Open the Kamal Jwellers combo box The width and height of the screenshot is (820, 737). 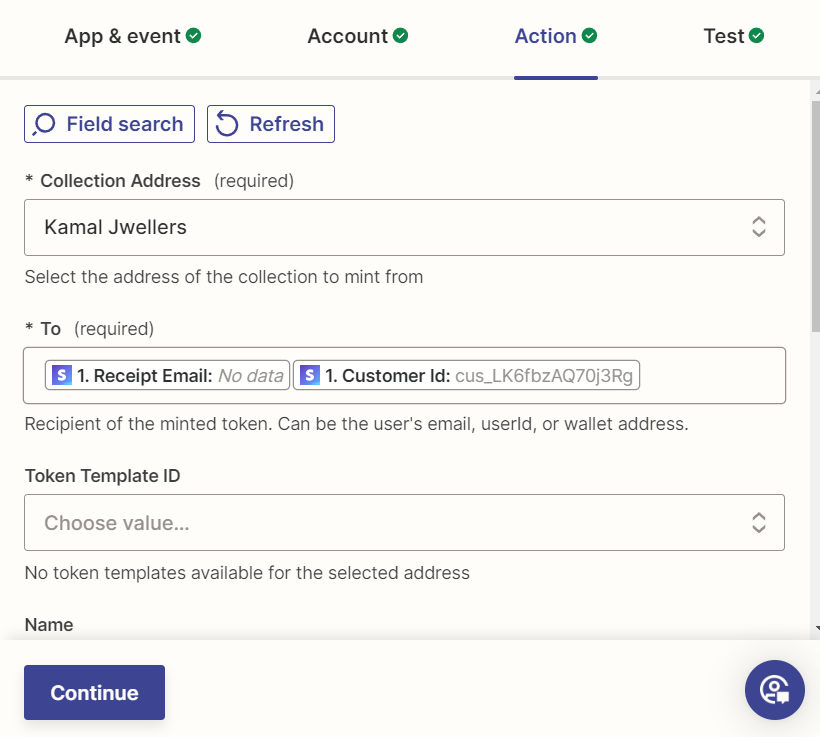[380, 227]
